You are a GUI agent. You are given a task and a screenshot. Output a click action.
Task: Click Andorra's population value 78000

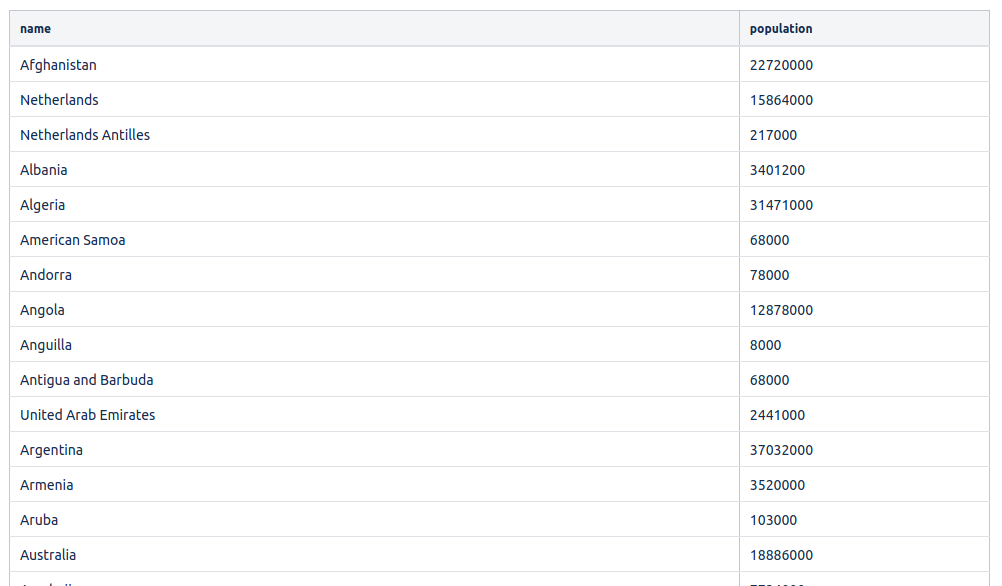769,275
